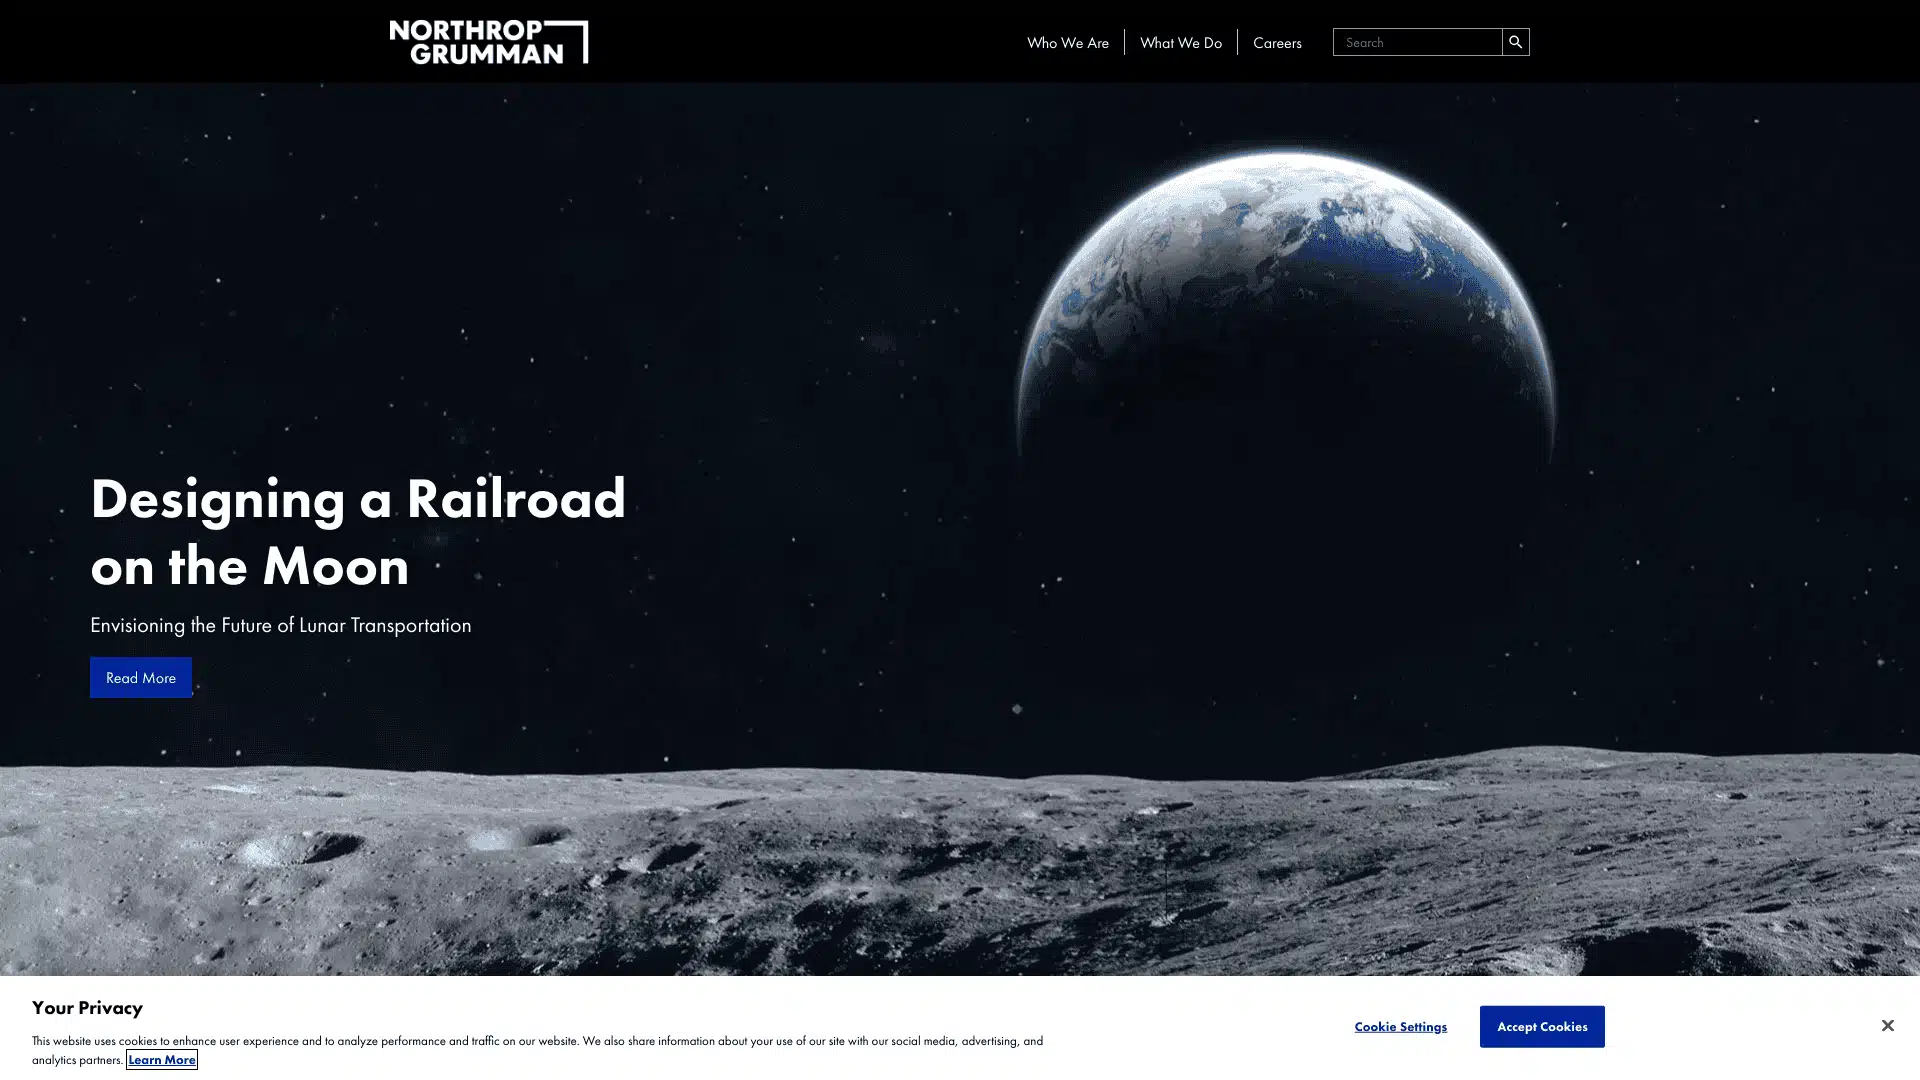Image resolution: width=1920 pixels, height=1080 pixels.
Task: Go to the Careers page
Action: [1276, 43]
